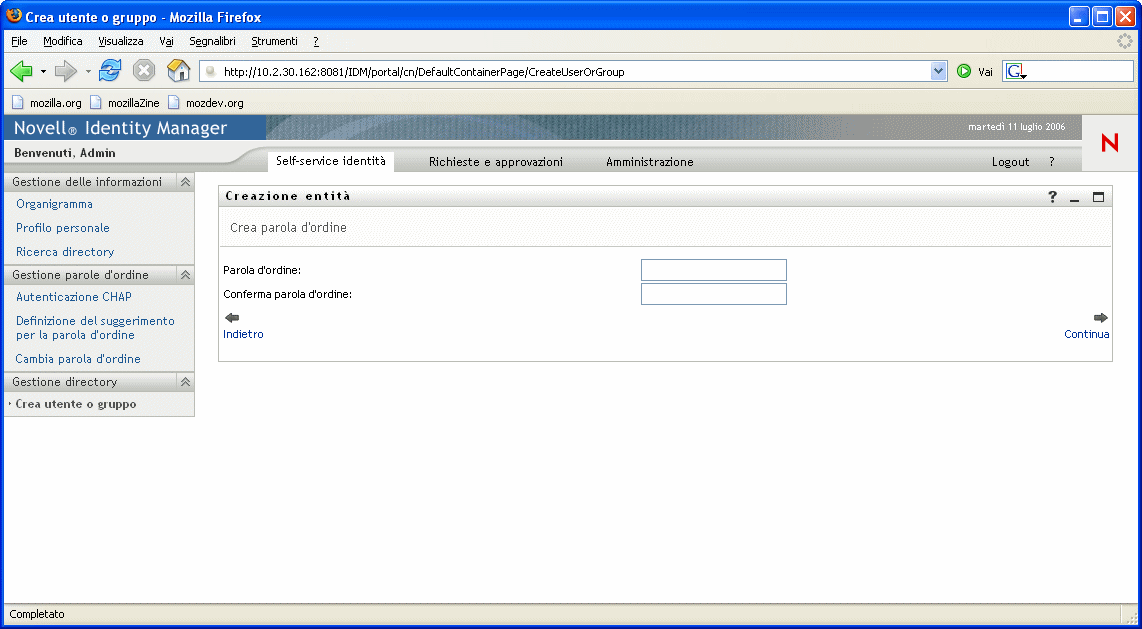The height and width of the screenshot is (629, 1142).
Task: Open the Google search engine icon
Action: pos(1015,71)
